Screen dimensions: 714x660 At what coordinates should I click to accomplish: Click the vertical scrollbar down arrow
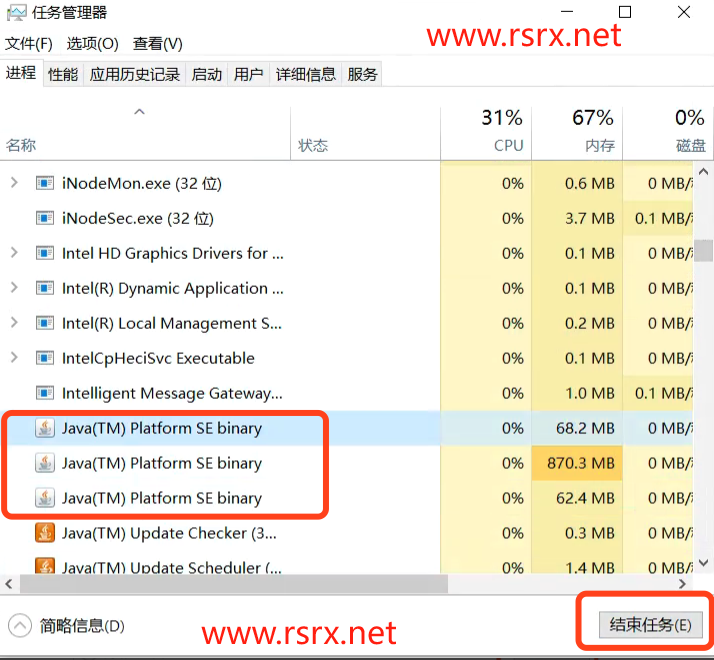(x=704, y=563)
